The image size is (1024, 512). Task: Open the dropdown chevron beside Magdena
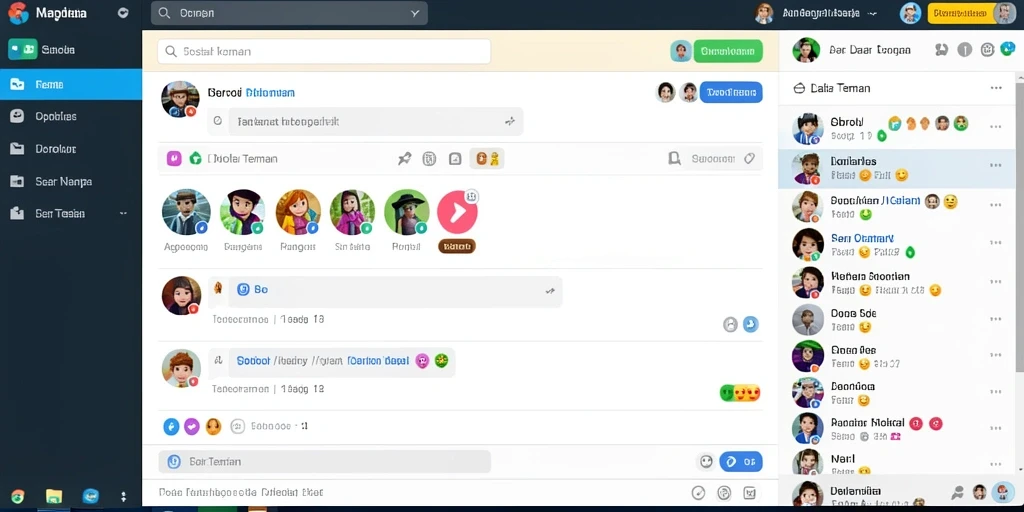coord(123,13)
